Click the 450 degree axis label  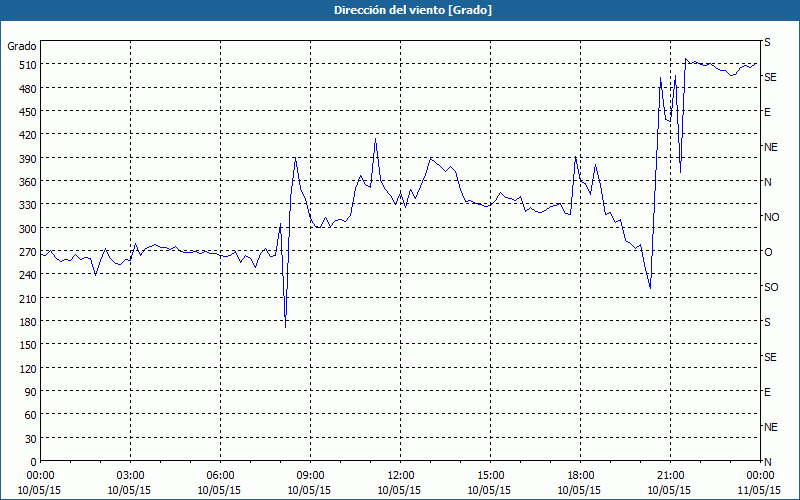pyautogui.click(x=28, y=112)
